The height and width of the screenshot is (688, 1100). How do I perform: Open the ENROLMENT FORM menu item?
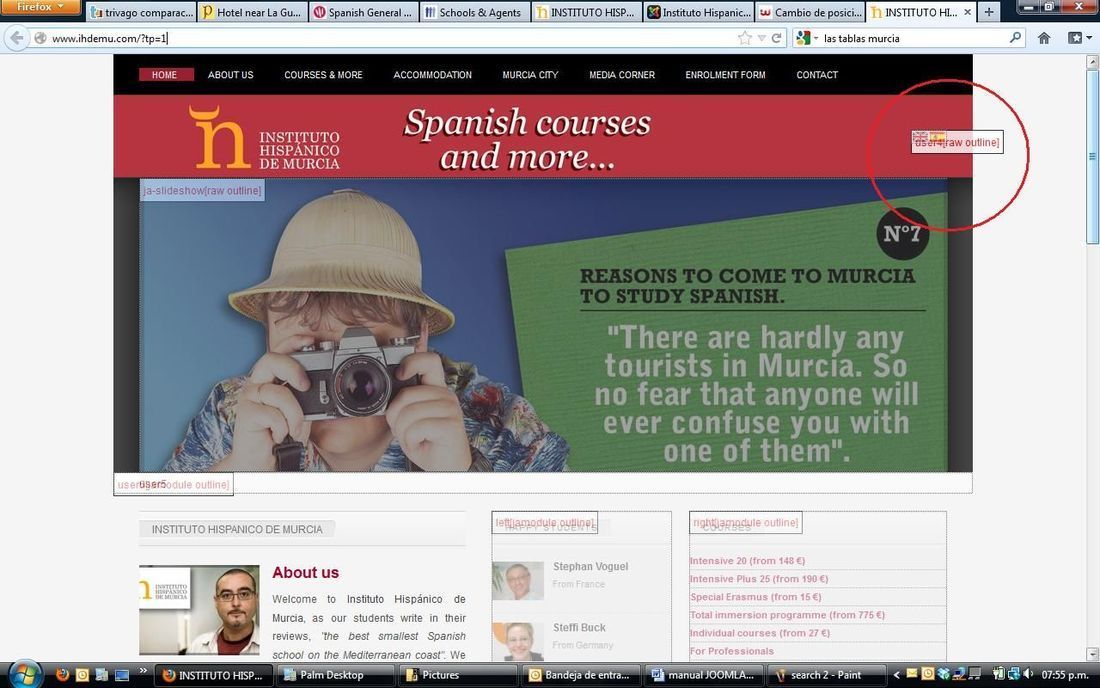(x=725, y=75)
